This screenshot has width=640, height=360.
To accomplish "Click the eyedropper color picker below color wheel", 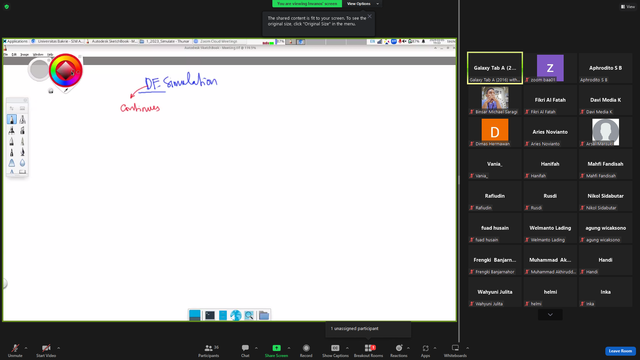I will point(65,90).
